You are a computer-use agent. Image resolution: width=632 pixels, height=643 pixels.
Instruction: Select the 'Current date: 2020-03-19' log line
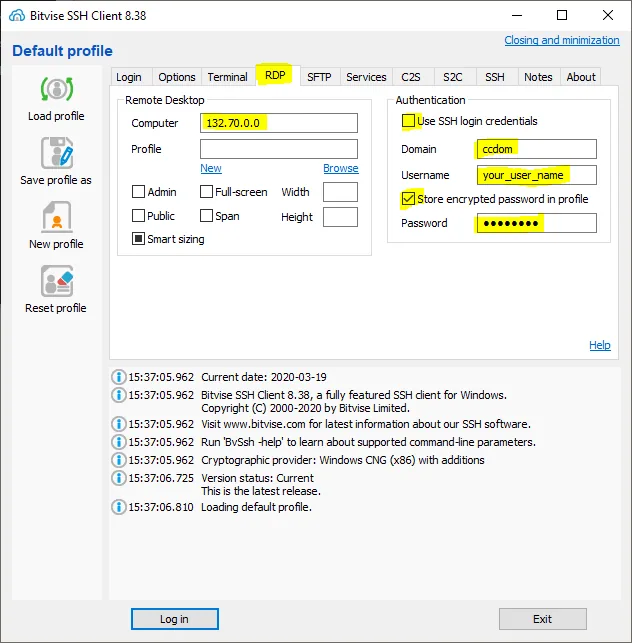(x=264, y=377)
